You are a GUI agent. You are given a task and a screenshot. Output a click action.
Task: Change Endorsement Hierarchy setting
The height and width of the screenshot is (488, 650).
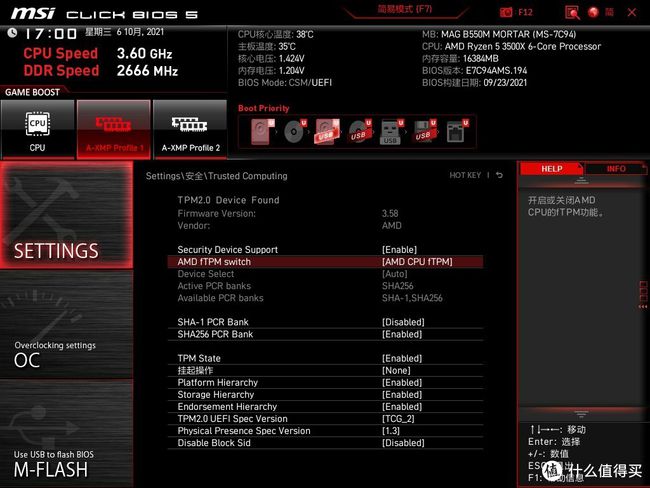pyautogui.click(x=325, y=407)
